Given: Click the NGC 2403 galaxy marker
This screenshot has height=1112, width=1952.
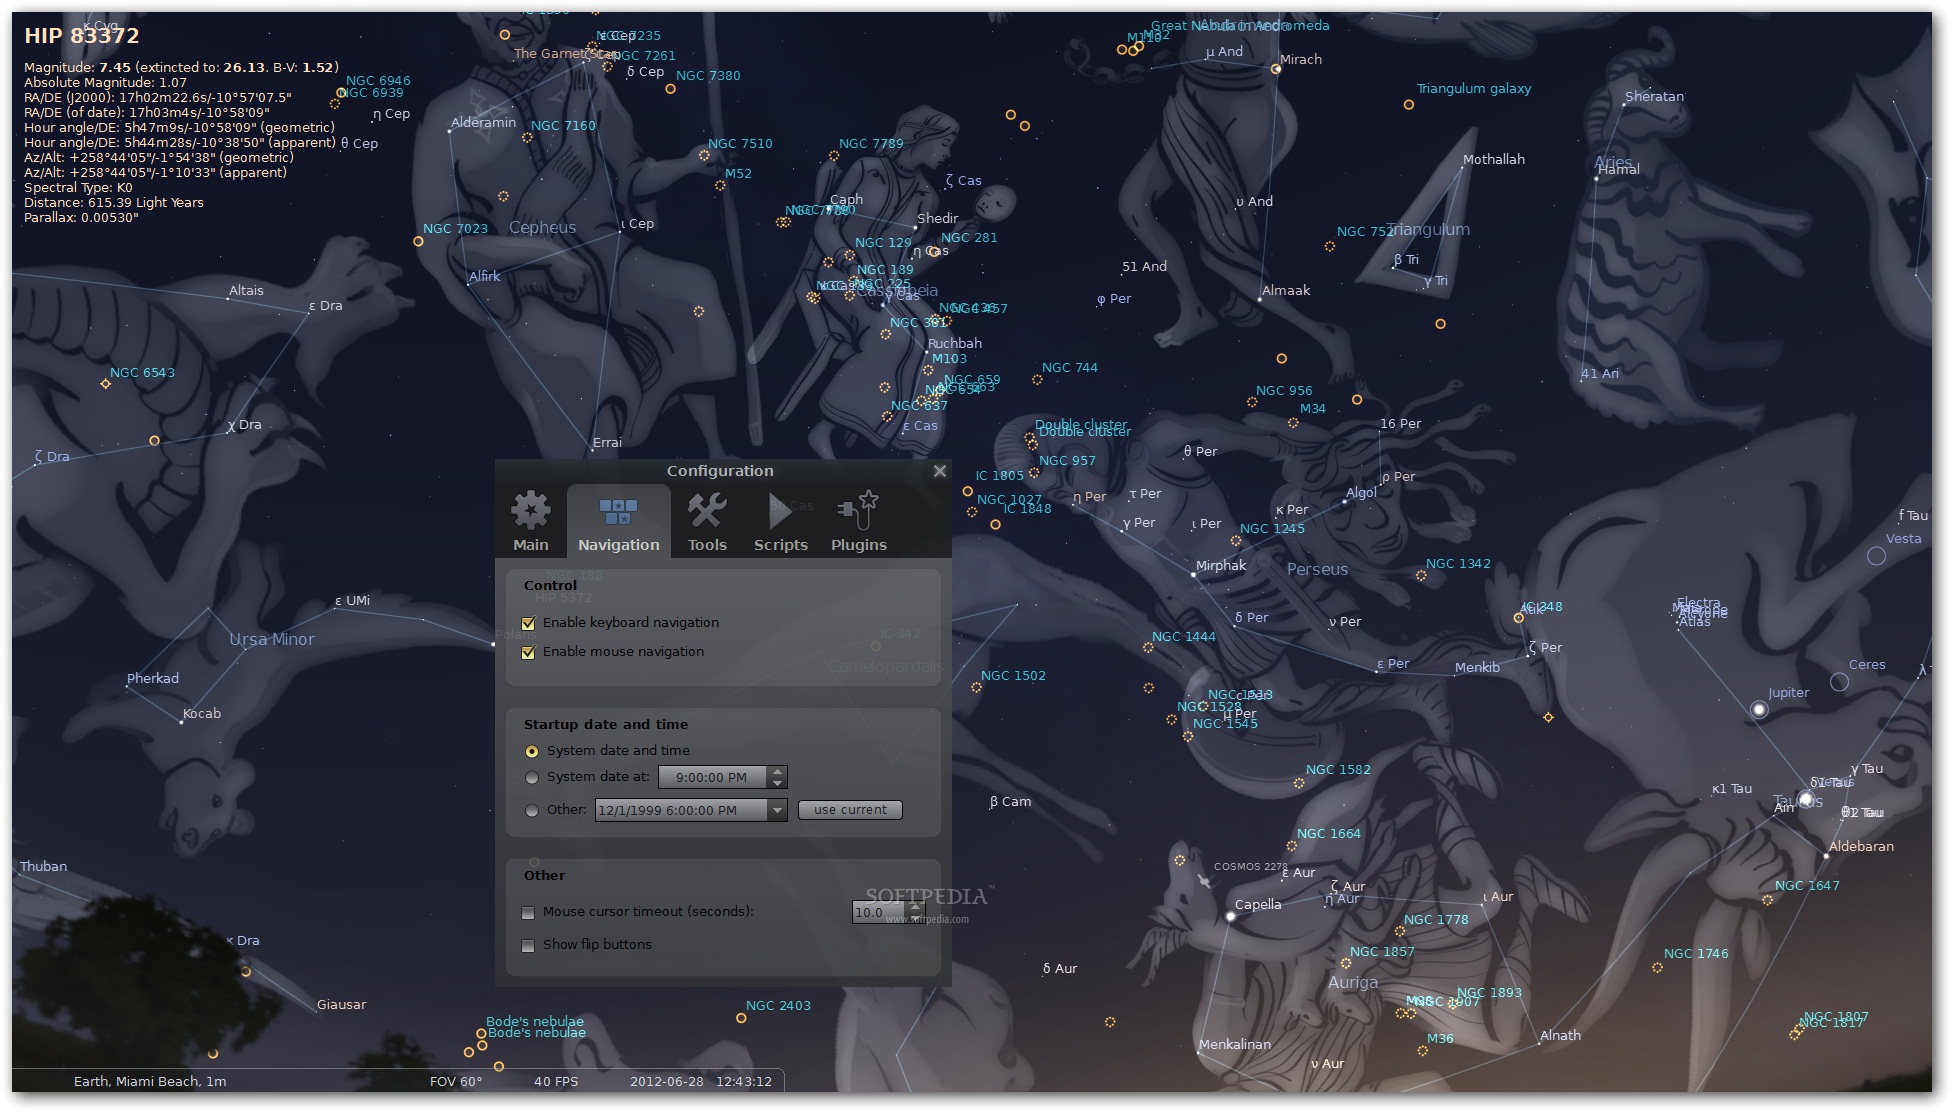Looking at the screenshot, I should (x=741, y=1018).
